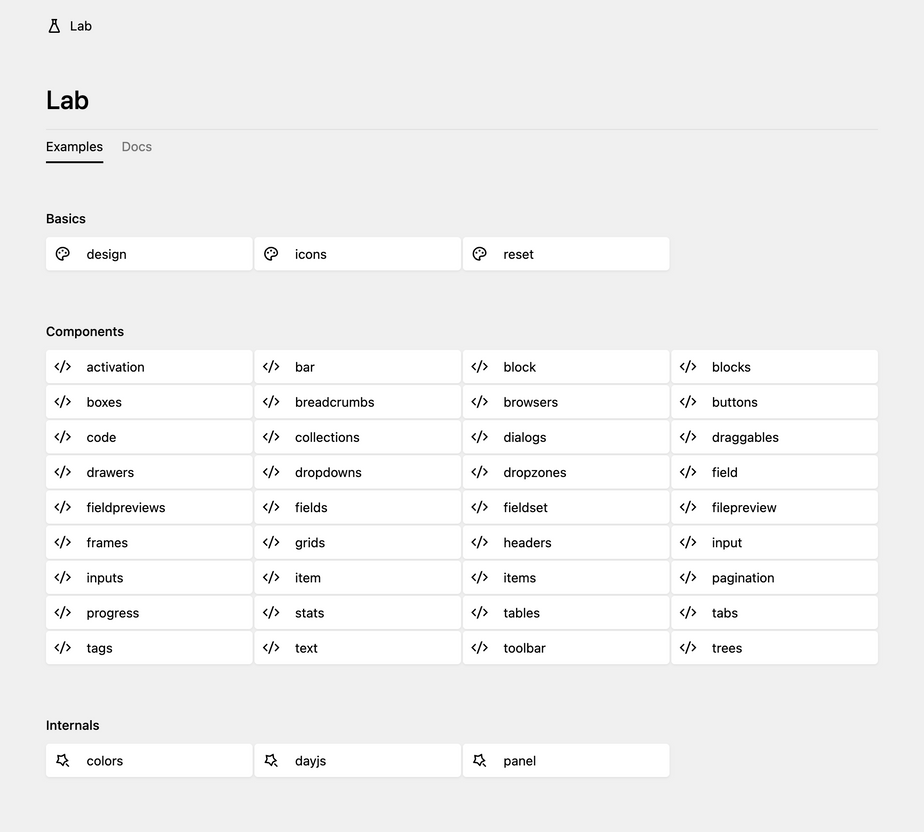The image size is (924, 832).
Task: Click the palette icon next to design
Action: [x=63, y=254]
